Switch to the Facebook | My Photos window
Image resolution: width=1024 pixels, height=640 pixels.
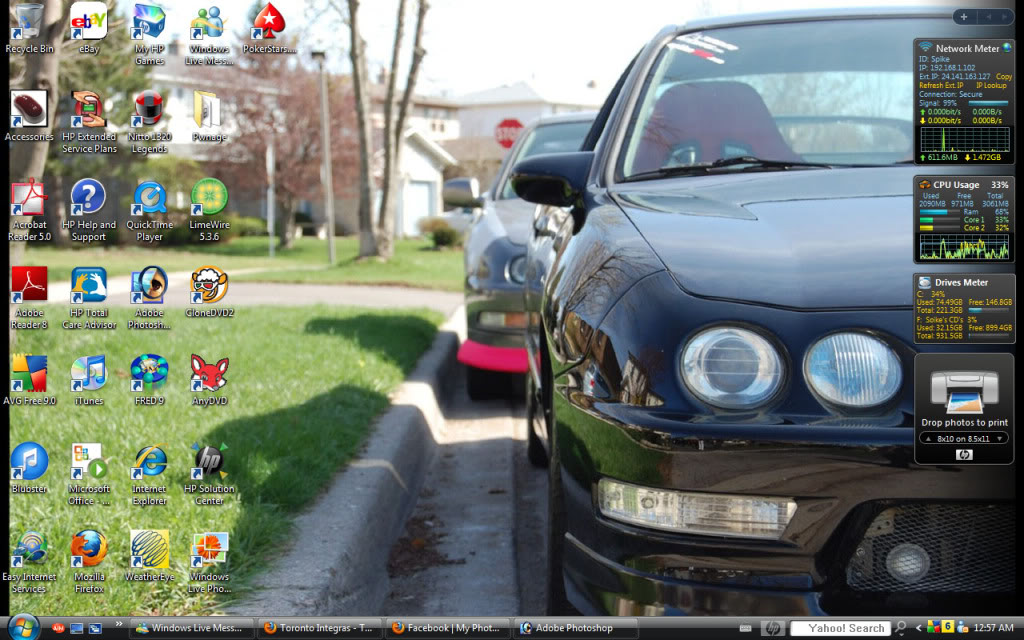click(446, 628)
